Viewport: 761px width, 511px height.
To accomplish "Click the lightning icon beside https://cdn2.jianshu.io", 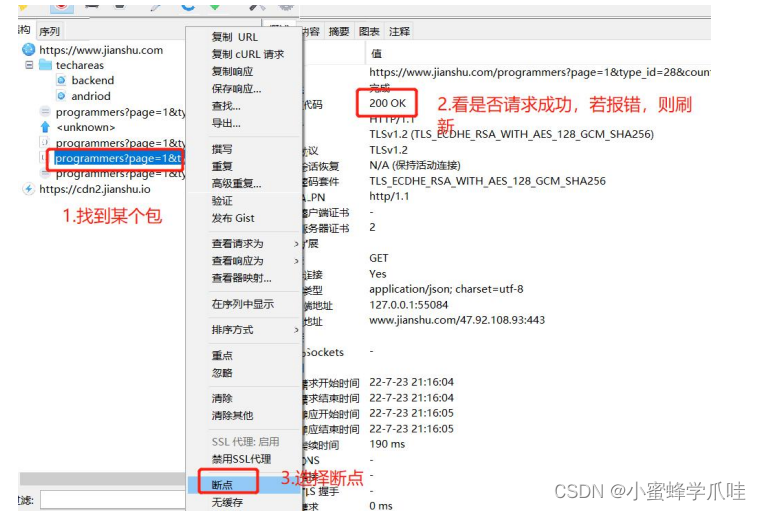I will pos(29,189).
